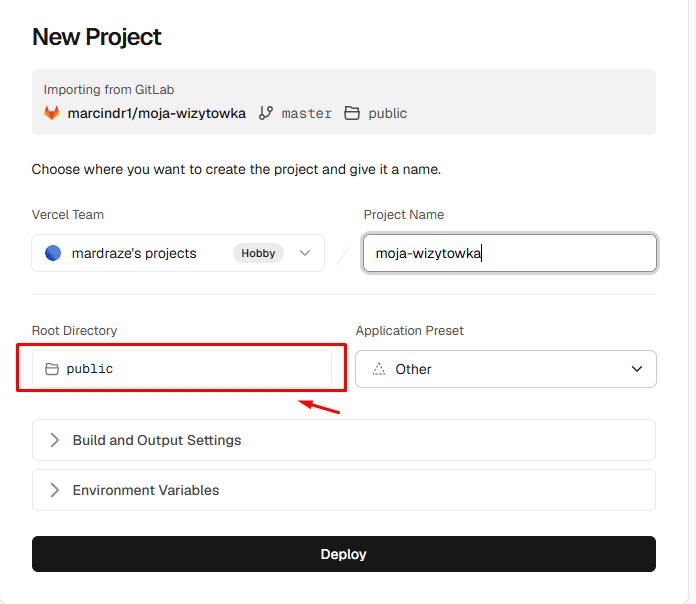696x604 pixels.
Task: Click the public directory label in header
Action: pos(388,114)
